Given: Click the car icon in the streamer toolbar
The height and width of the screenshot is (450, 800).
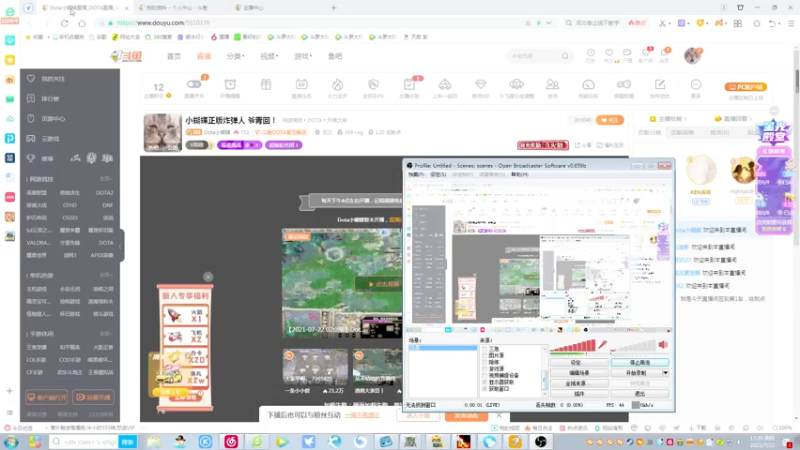Looking at the screenshot, I should click(x=445, y=85).
